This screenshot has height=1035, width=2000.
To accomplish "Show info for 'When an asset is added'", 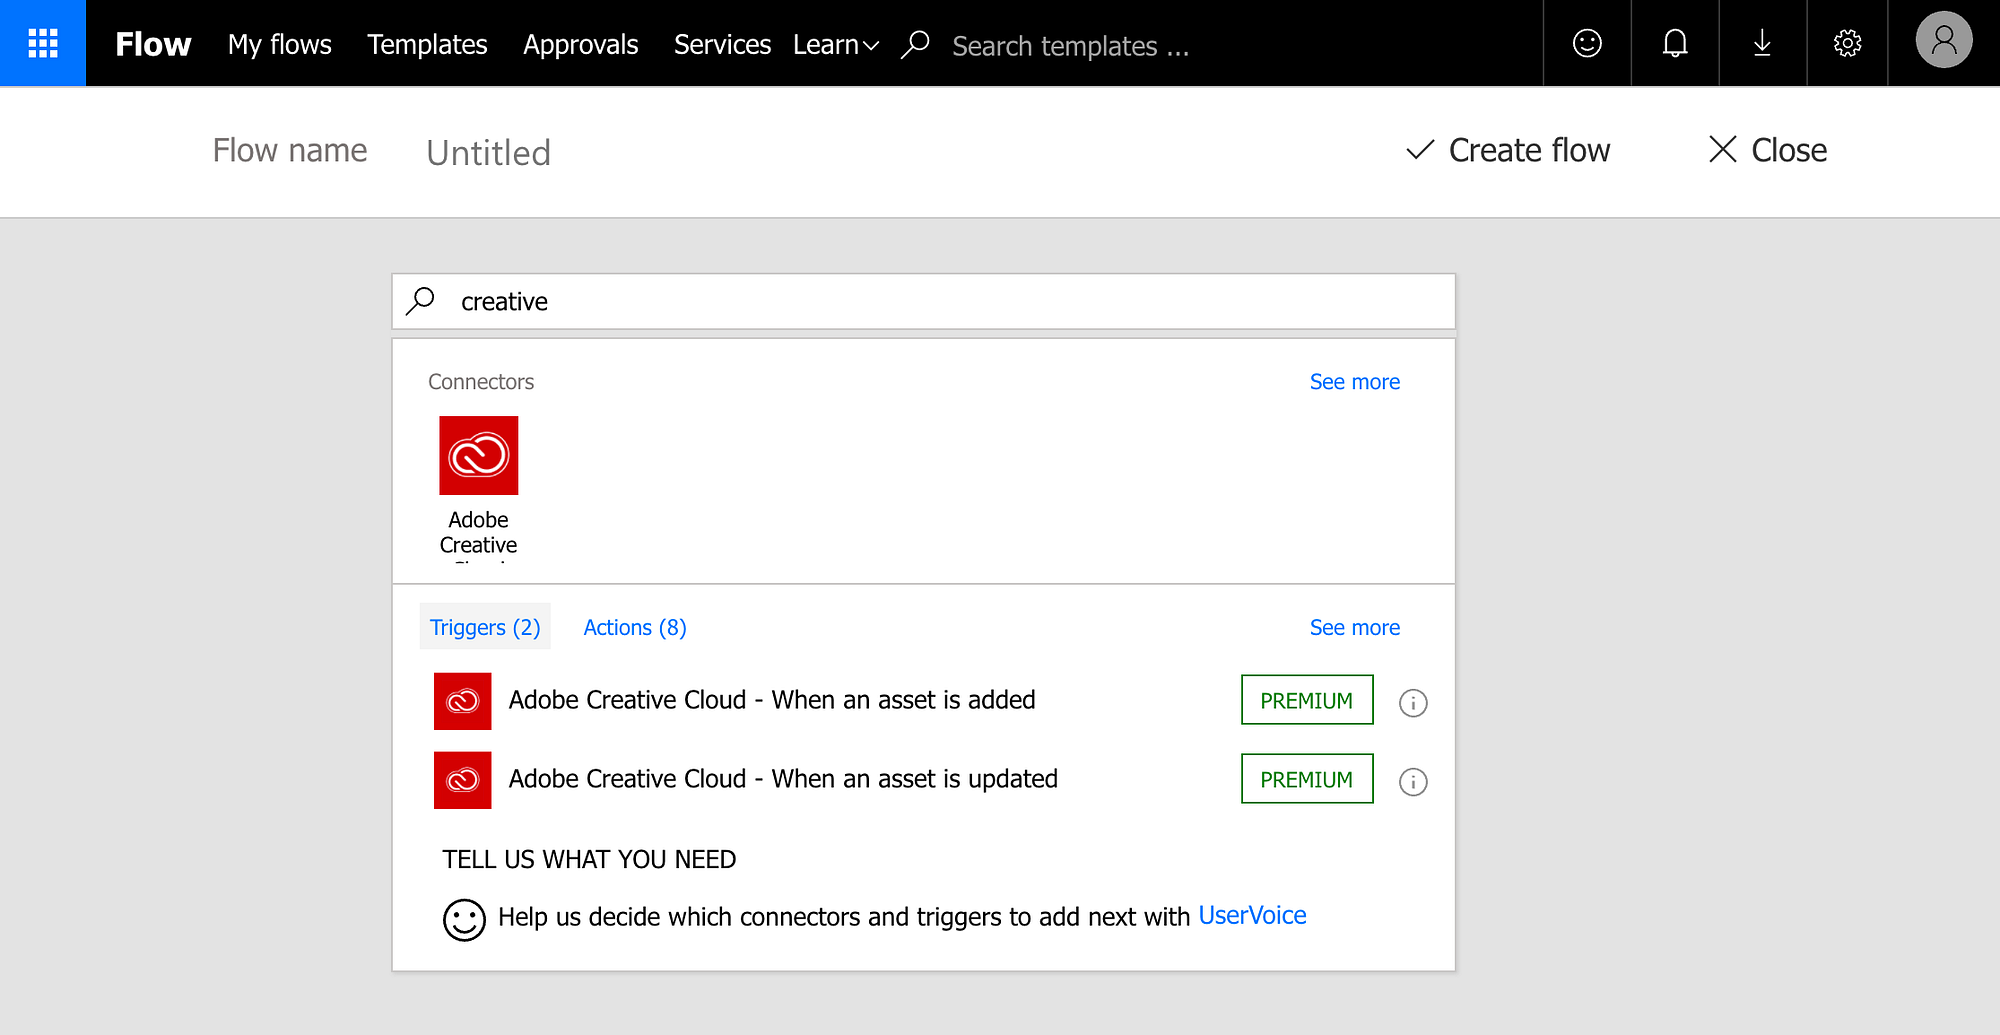I will coord(1412,703).
